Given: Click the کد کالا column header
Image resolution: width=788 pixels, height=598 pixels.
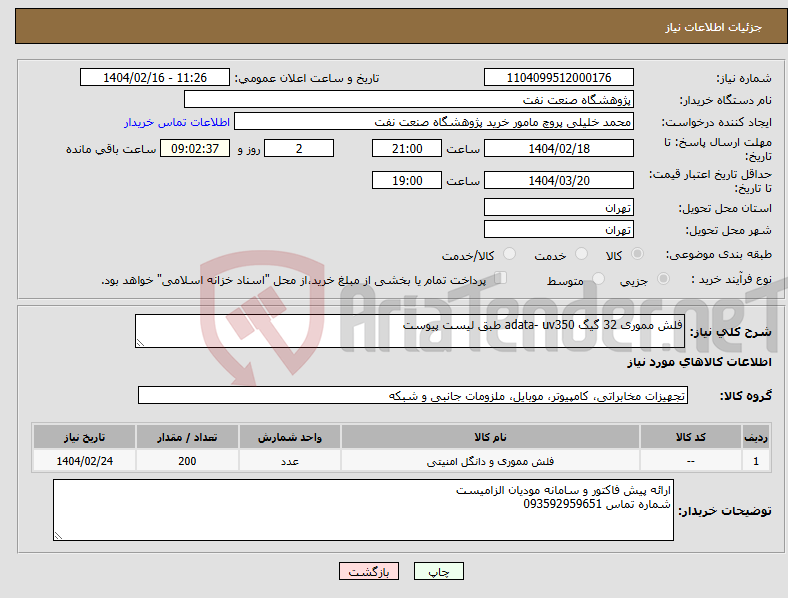Looking at the screenshot, I should click(691, 437).
